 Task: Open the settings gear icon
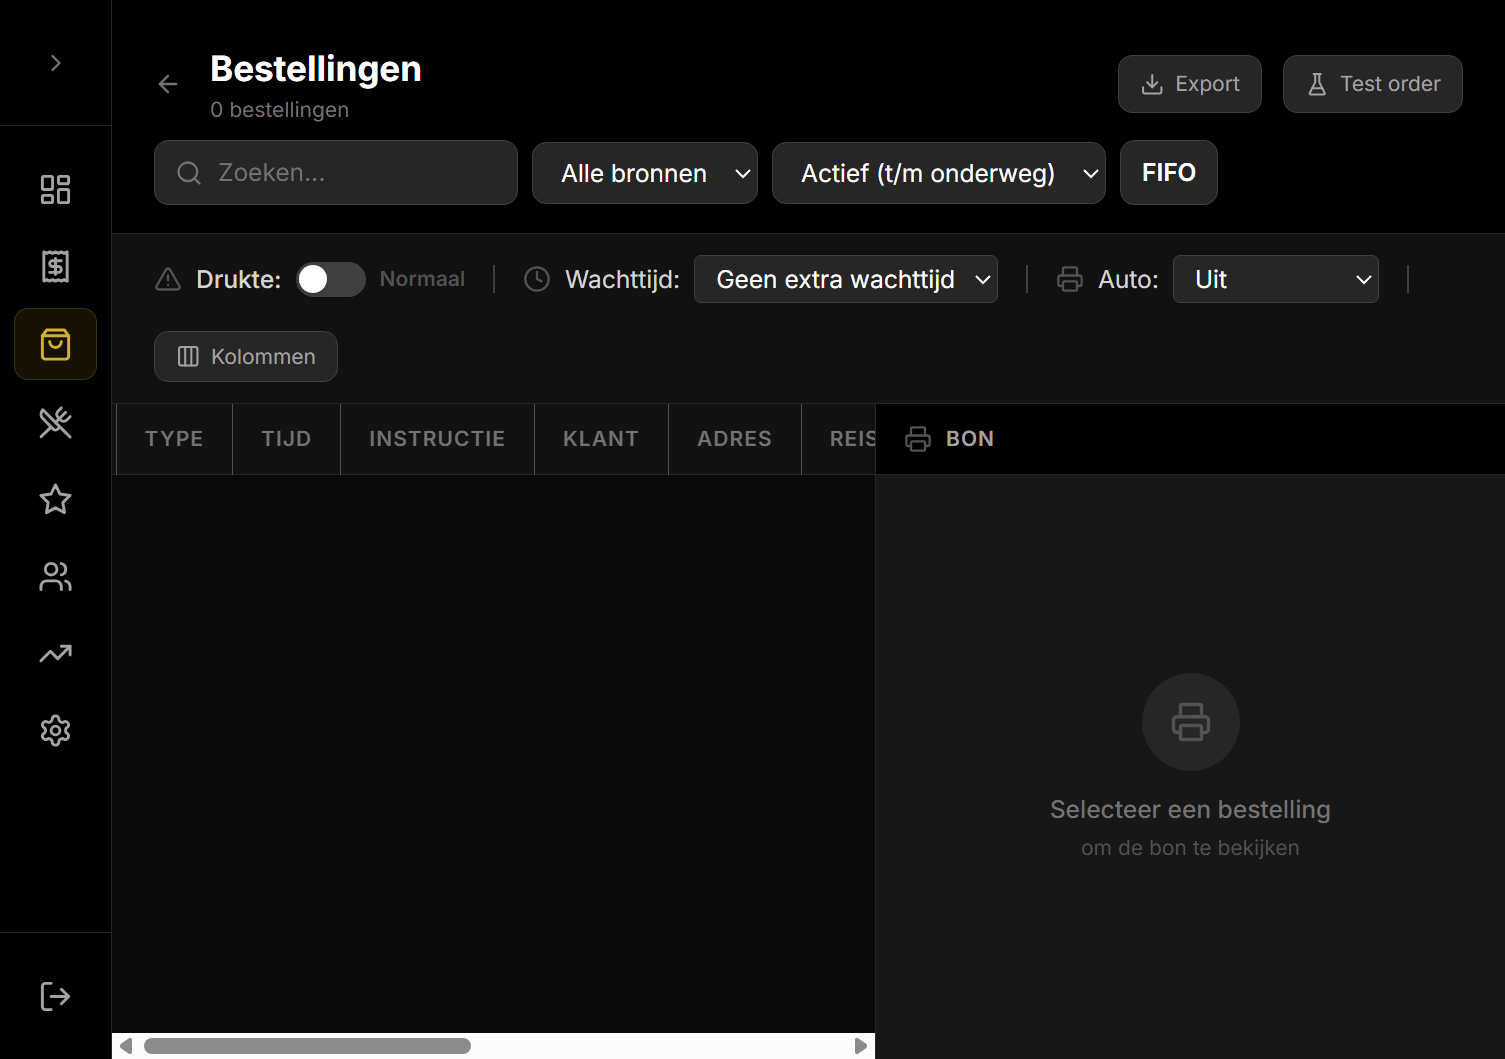click(x=55, y=731)
